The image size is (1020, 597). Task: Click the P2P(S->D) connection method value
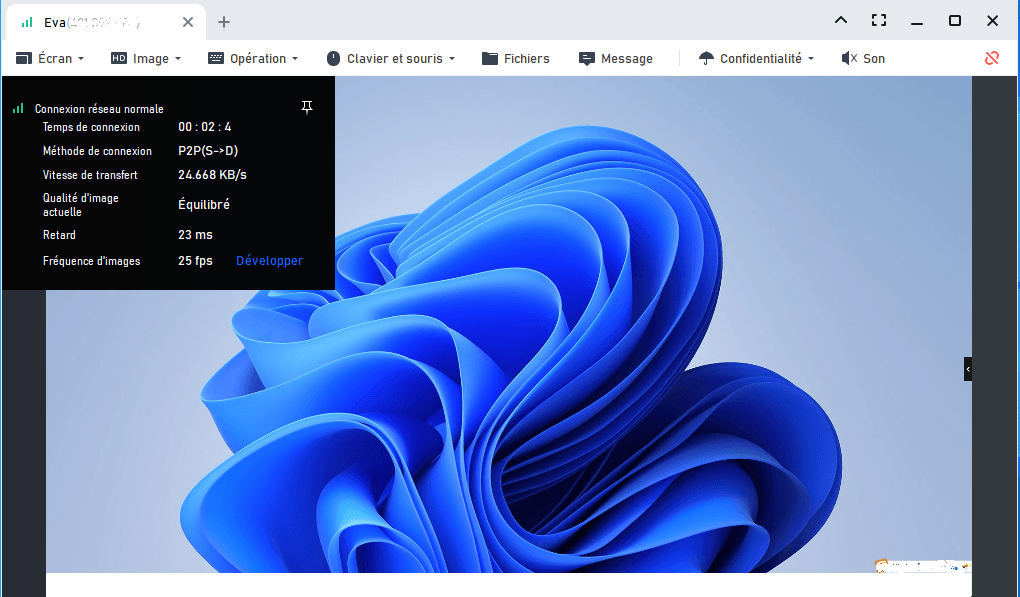pyautogui.click(x=208, y=151)
